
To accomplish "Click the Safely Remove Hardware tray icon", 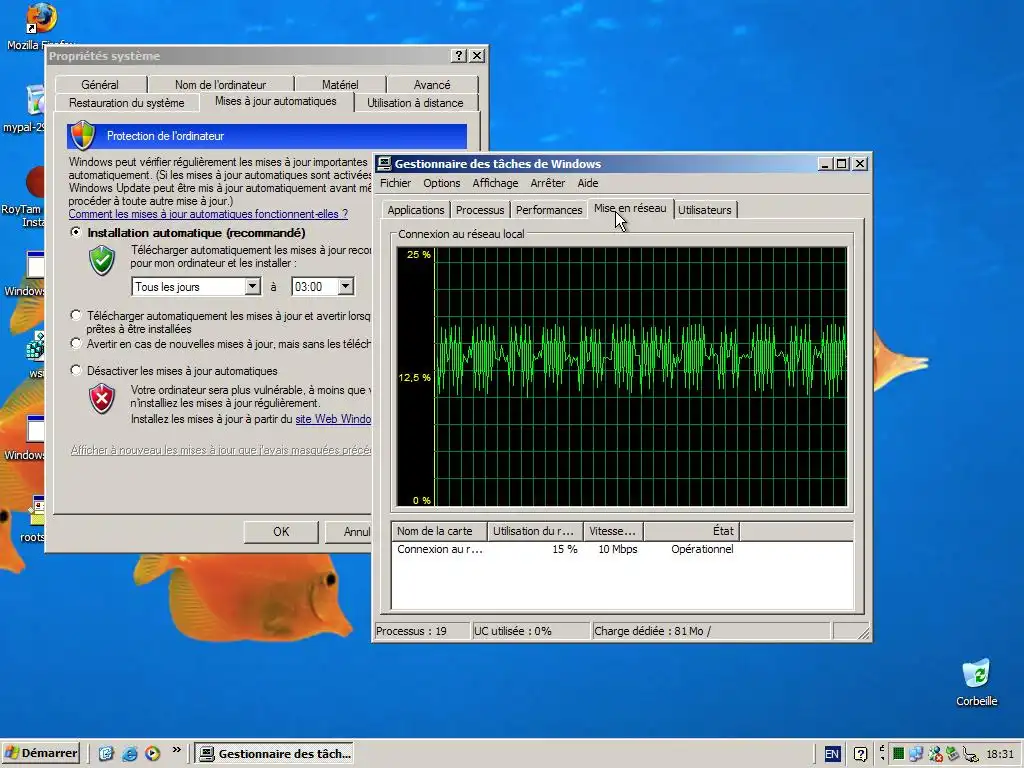I will tap(952, 754).
